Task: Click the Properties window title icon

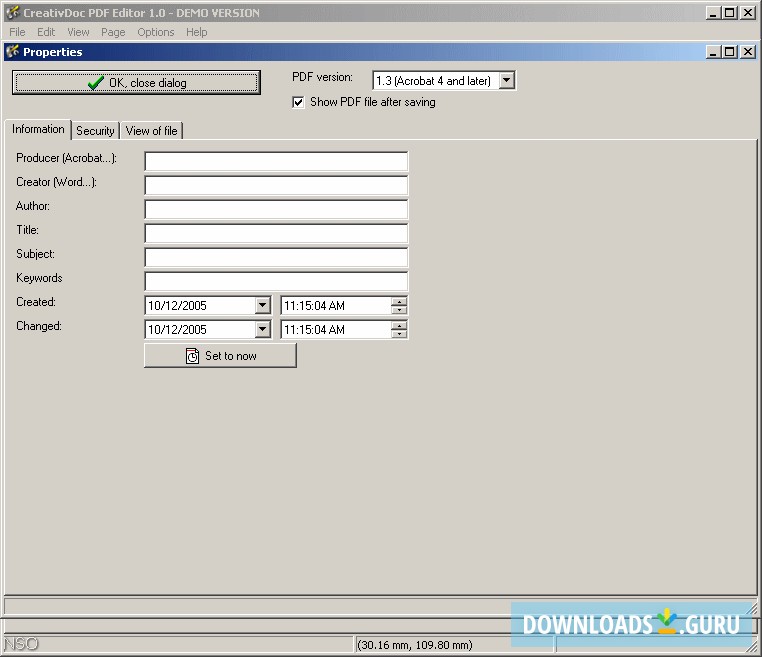Action: (13, 52)
